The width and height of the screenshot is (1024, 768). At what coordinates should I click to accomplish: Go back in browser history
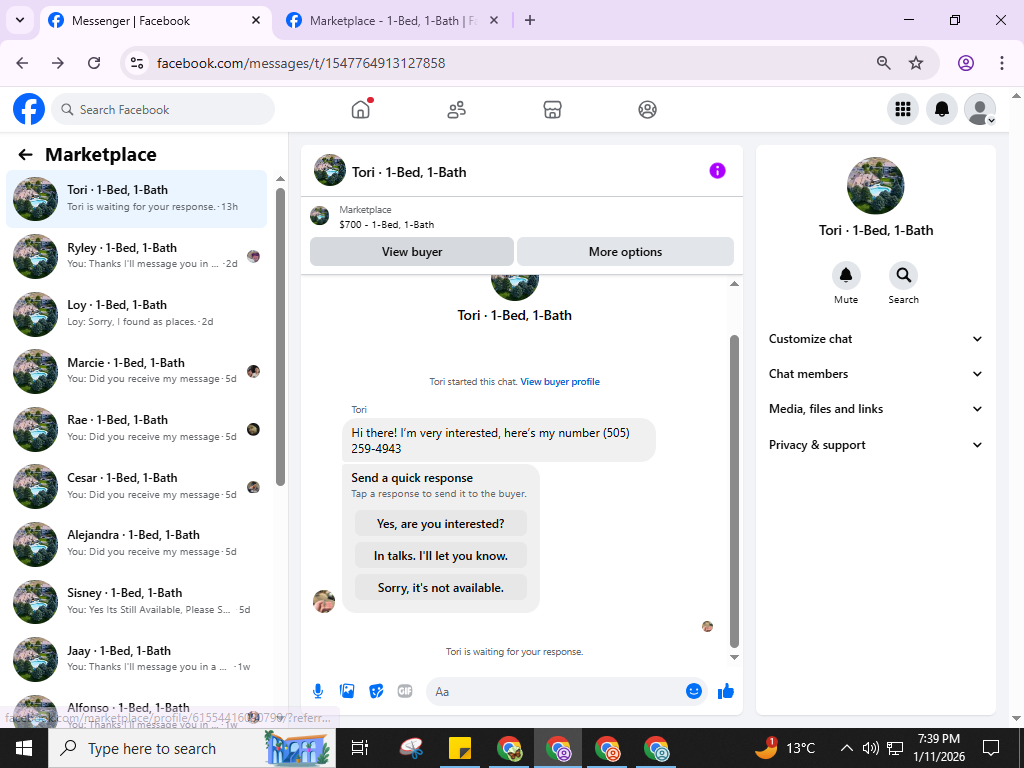tap(22, 63)
